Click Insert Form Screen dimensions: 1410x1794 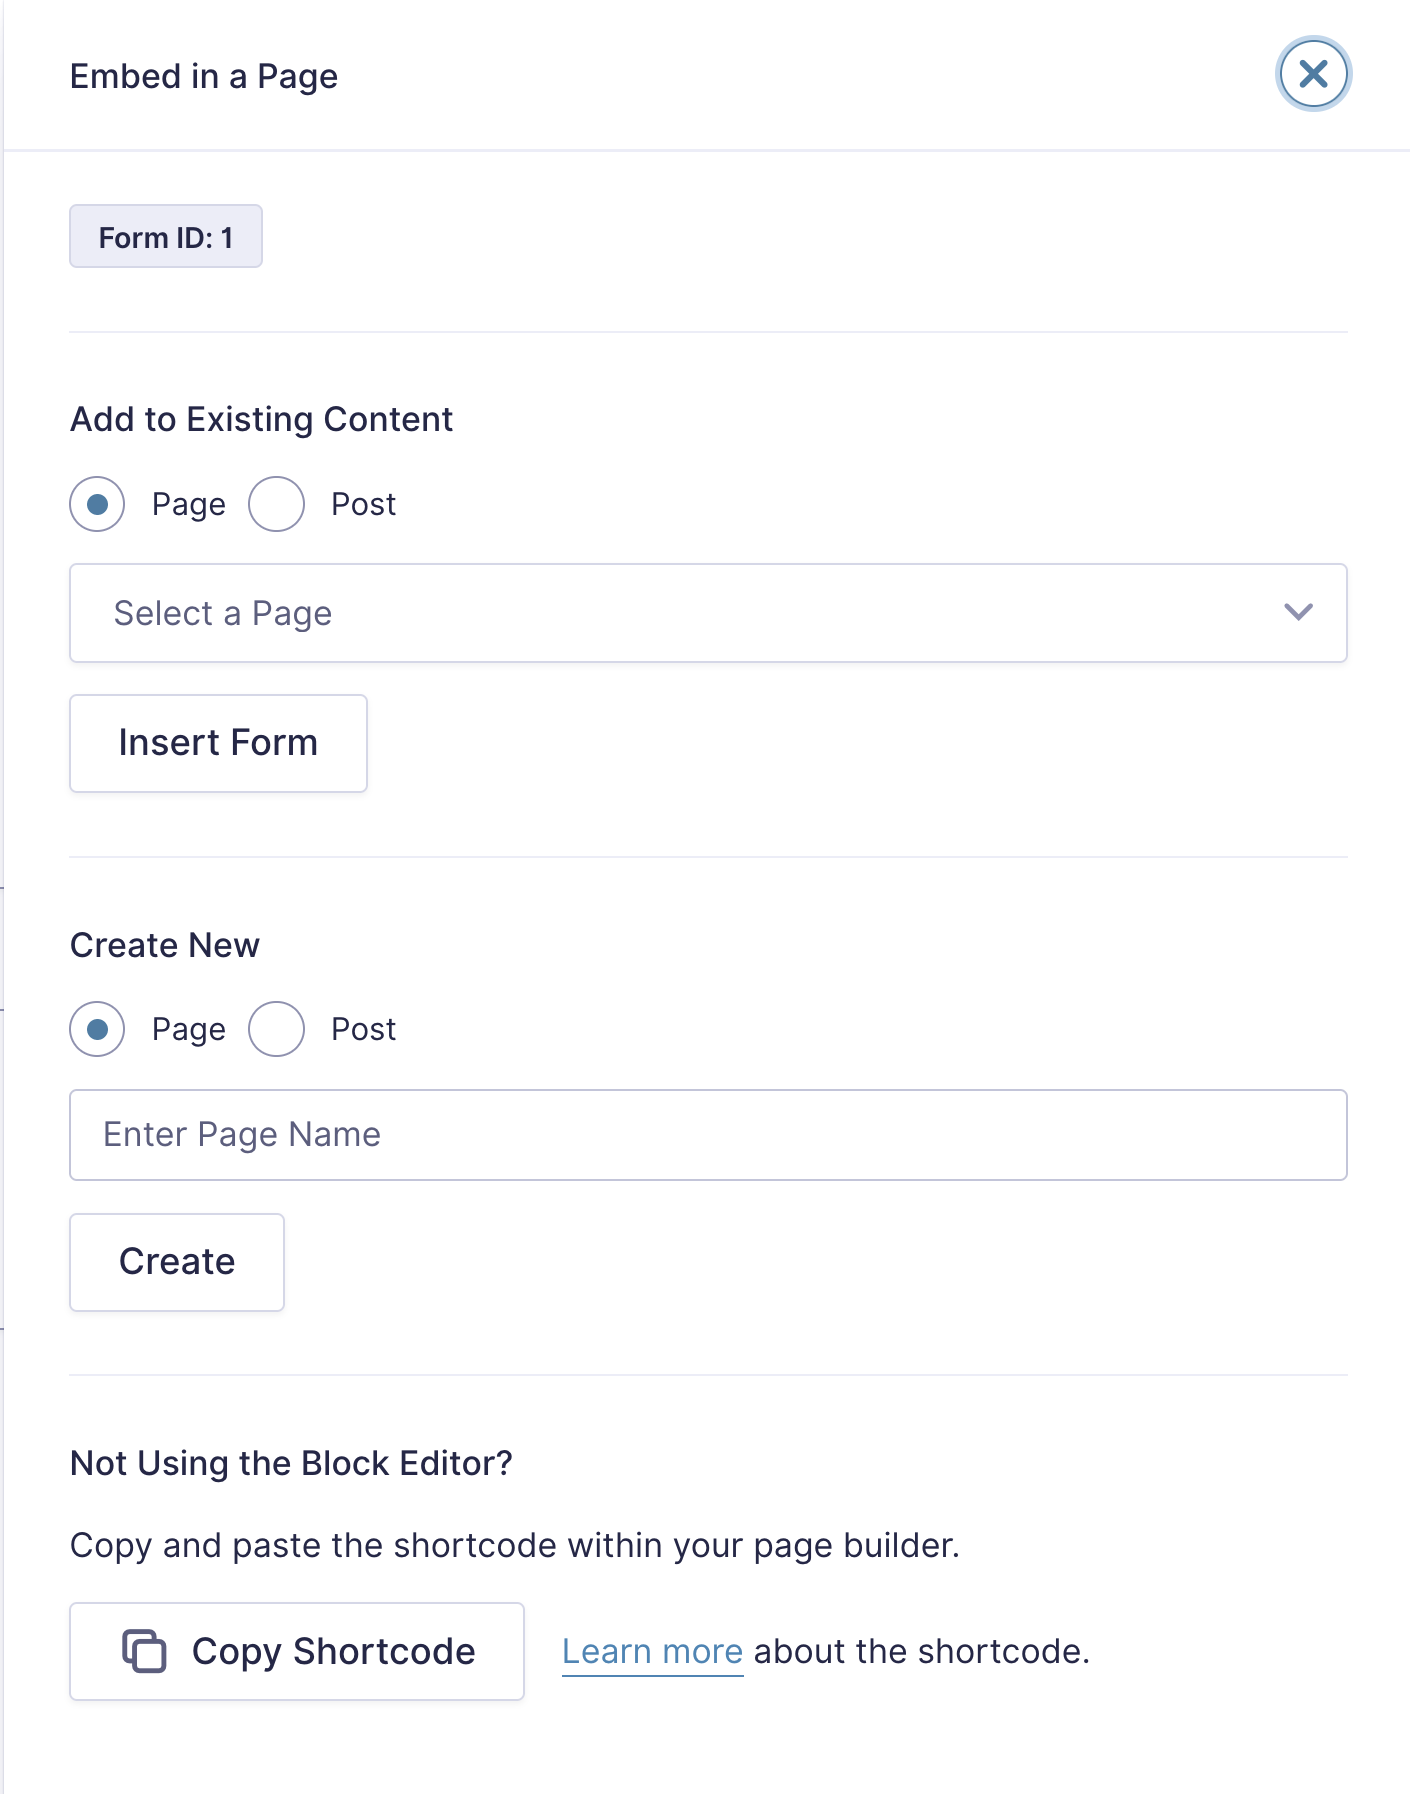click(x=218, y=742)
